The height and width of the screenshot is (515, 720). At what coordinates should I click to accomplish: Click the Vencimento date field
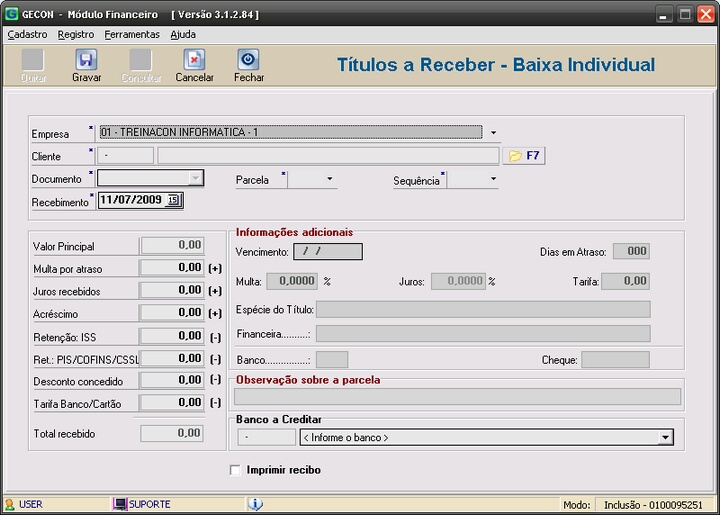(328, 252)
